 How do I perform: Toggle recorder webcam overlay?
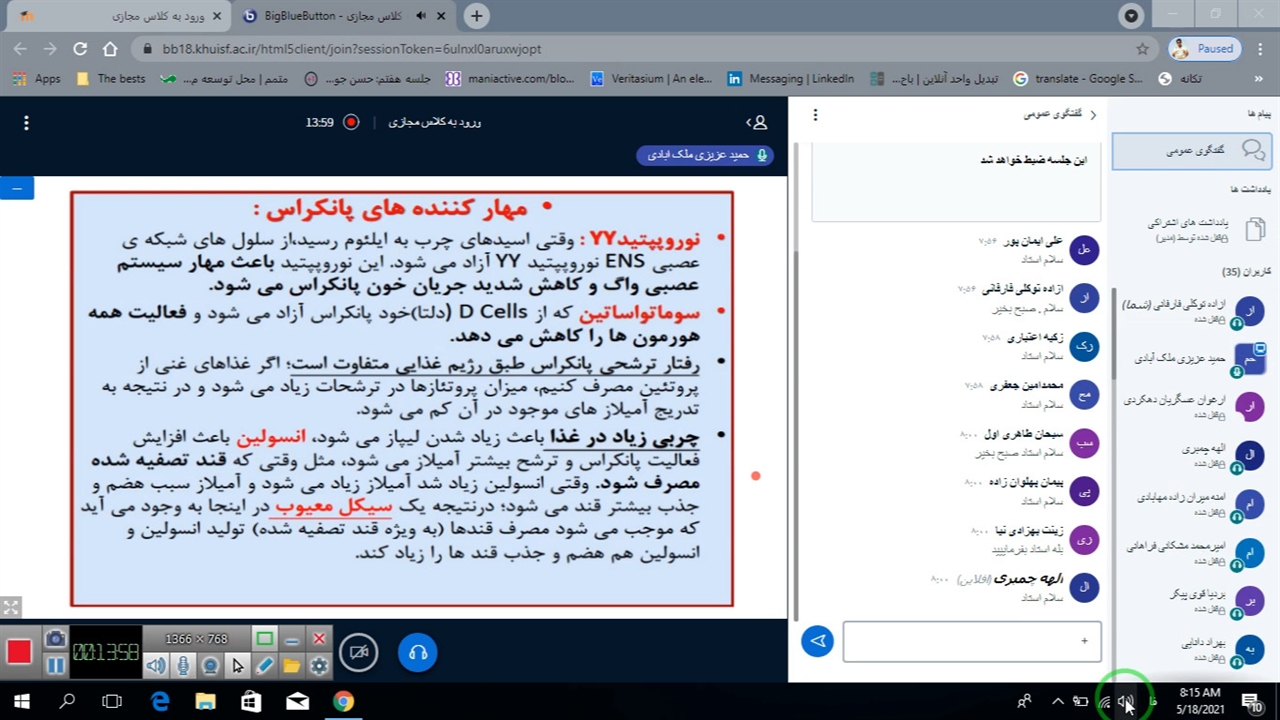coord(210,665)
